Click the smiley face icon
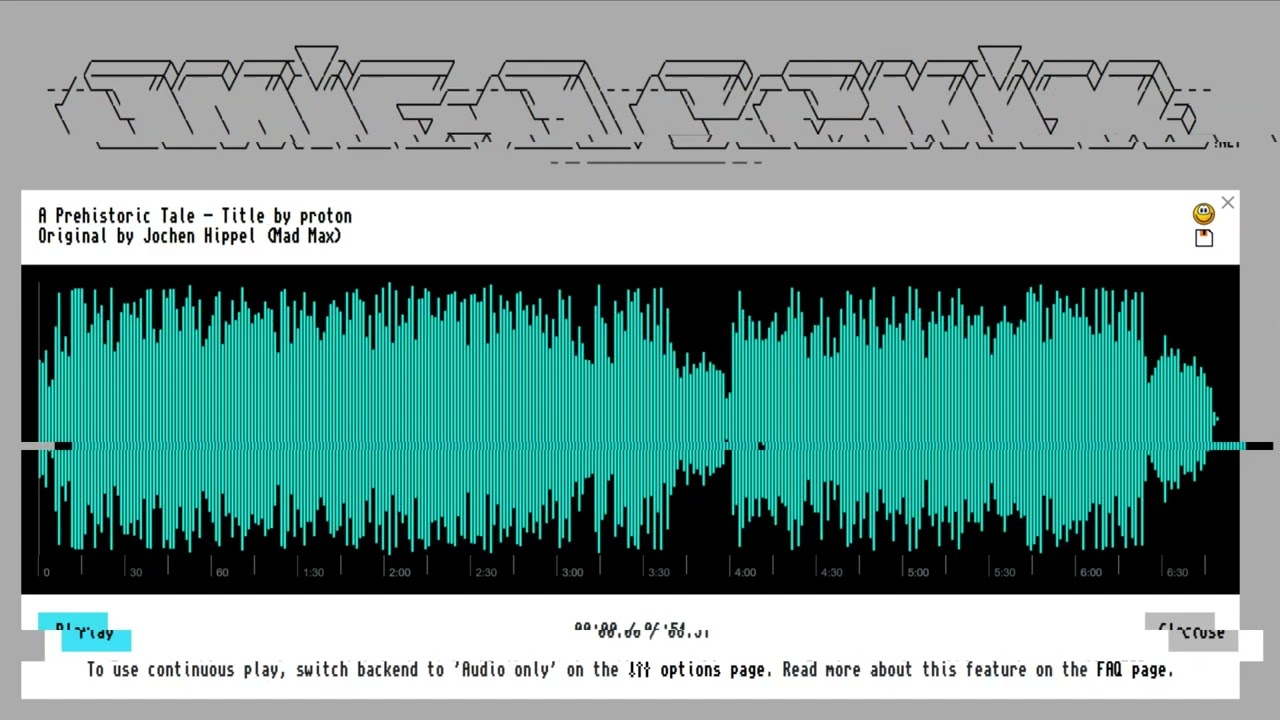Image resolution: width=1280 pixels, height=720 pixels. [1203, 214]
